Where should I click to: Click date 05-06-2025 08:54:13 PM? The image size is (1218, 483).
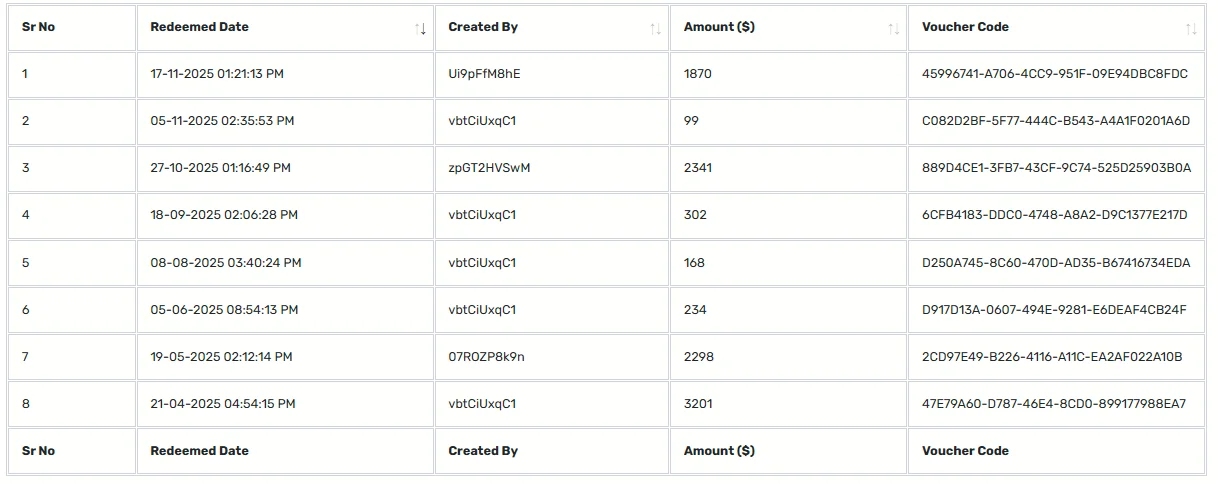tap(224, 310)
